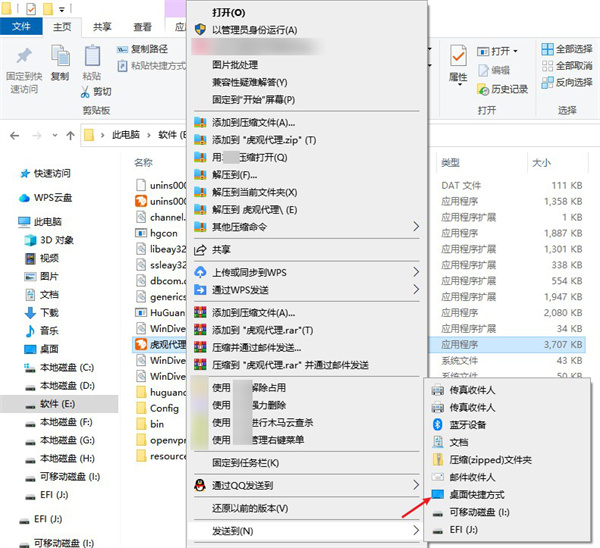Switch to the 共享 ribbon tab
The image size is (600, 548).
(x=101, y=27)
